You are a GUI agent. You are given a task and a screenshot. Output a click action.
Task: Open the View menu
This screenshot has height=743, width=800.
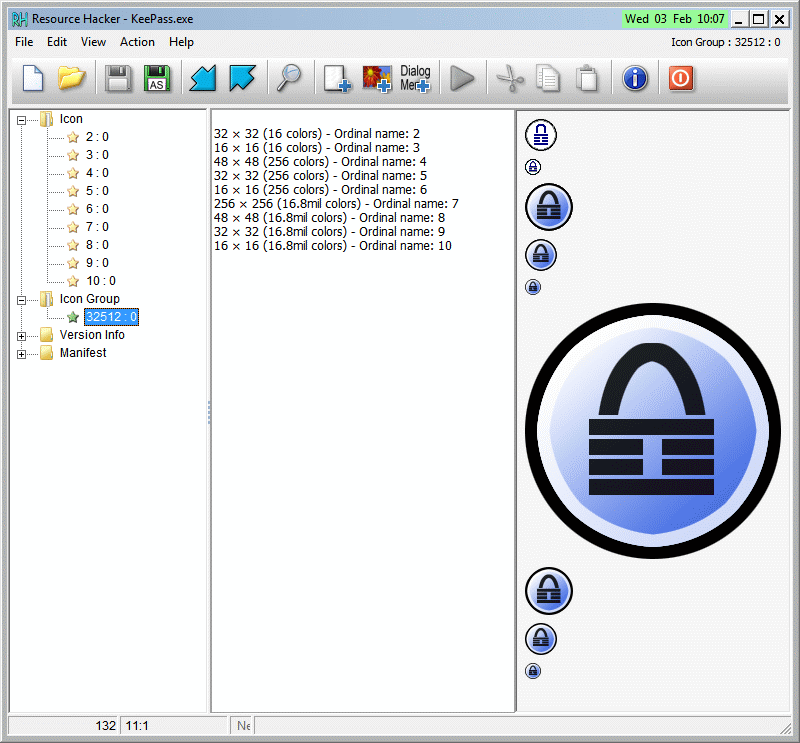pos(93,42)
